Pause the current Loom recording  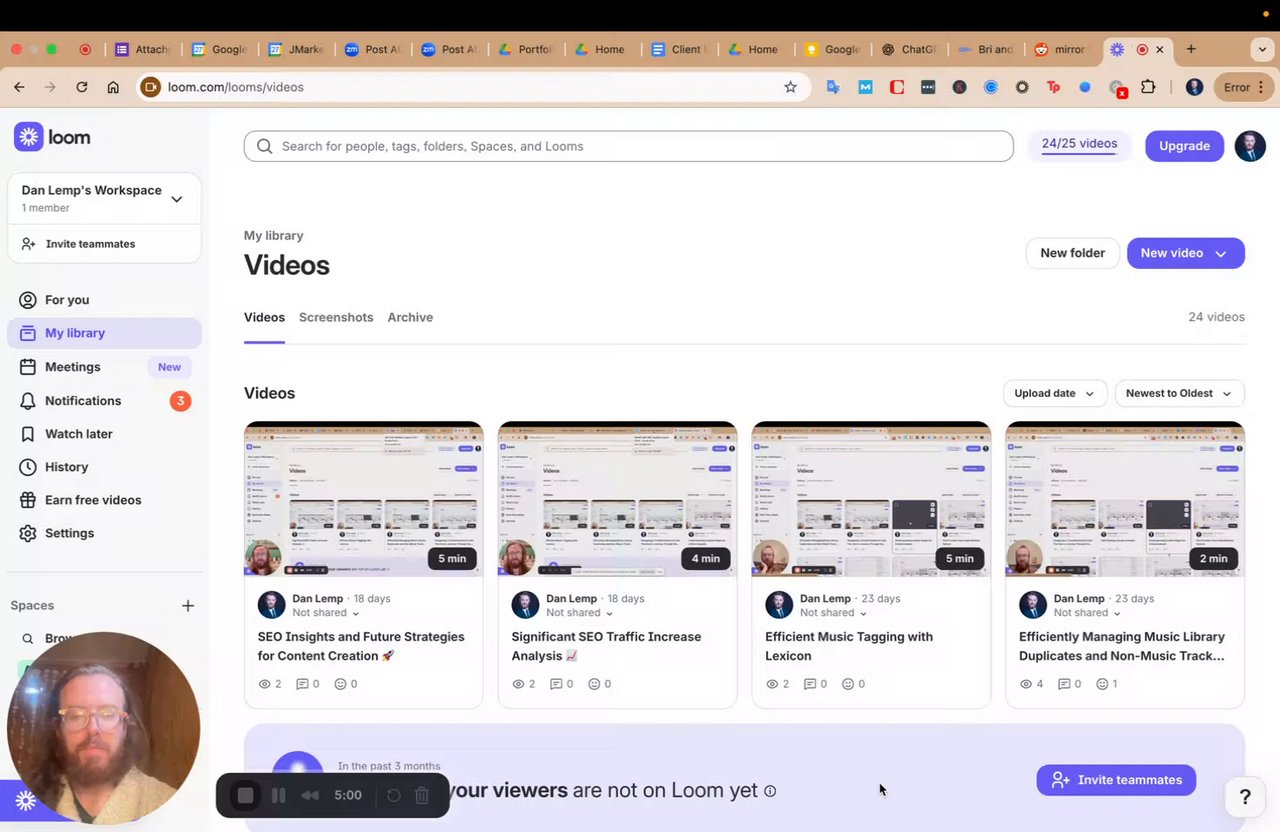coord(279,795)
